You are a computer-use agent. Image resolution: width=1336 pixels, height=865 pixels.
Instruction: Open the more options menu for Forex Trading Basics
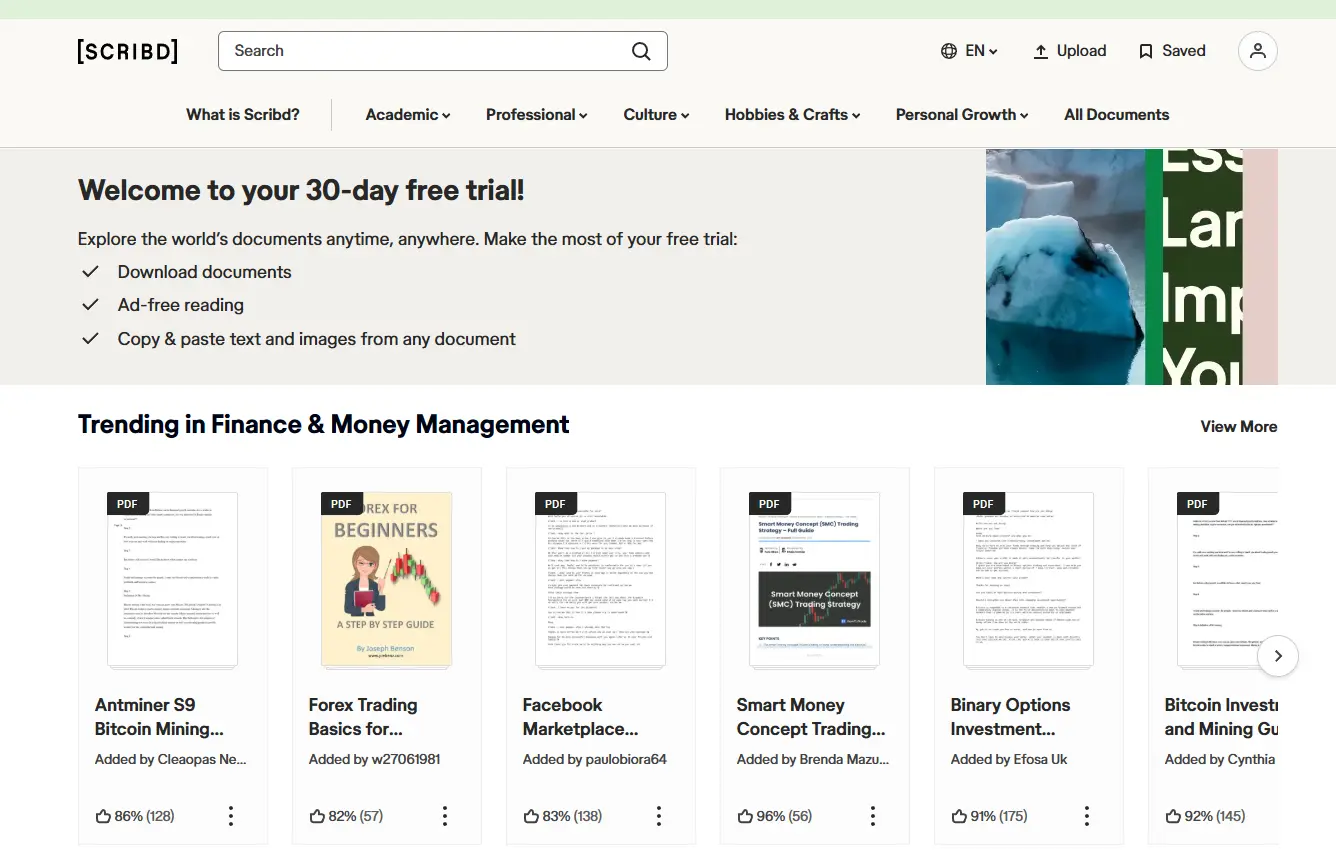(x=445, y=816)
